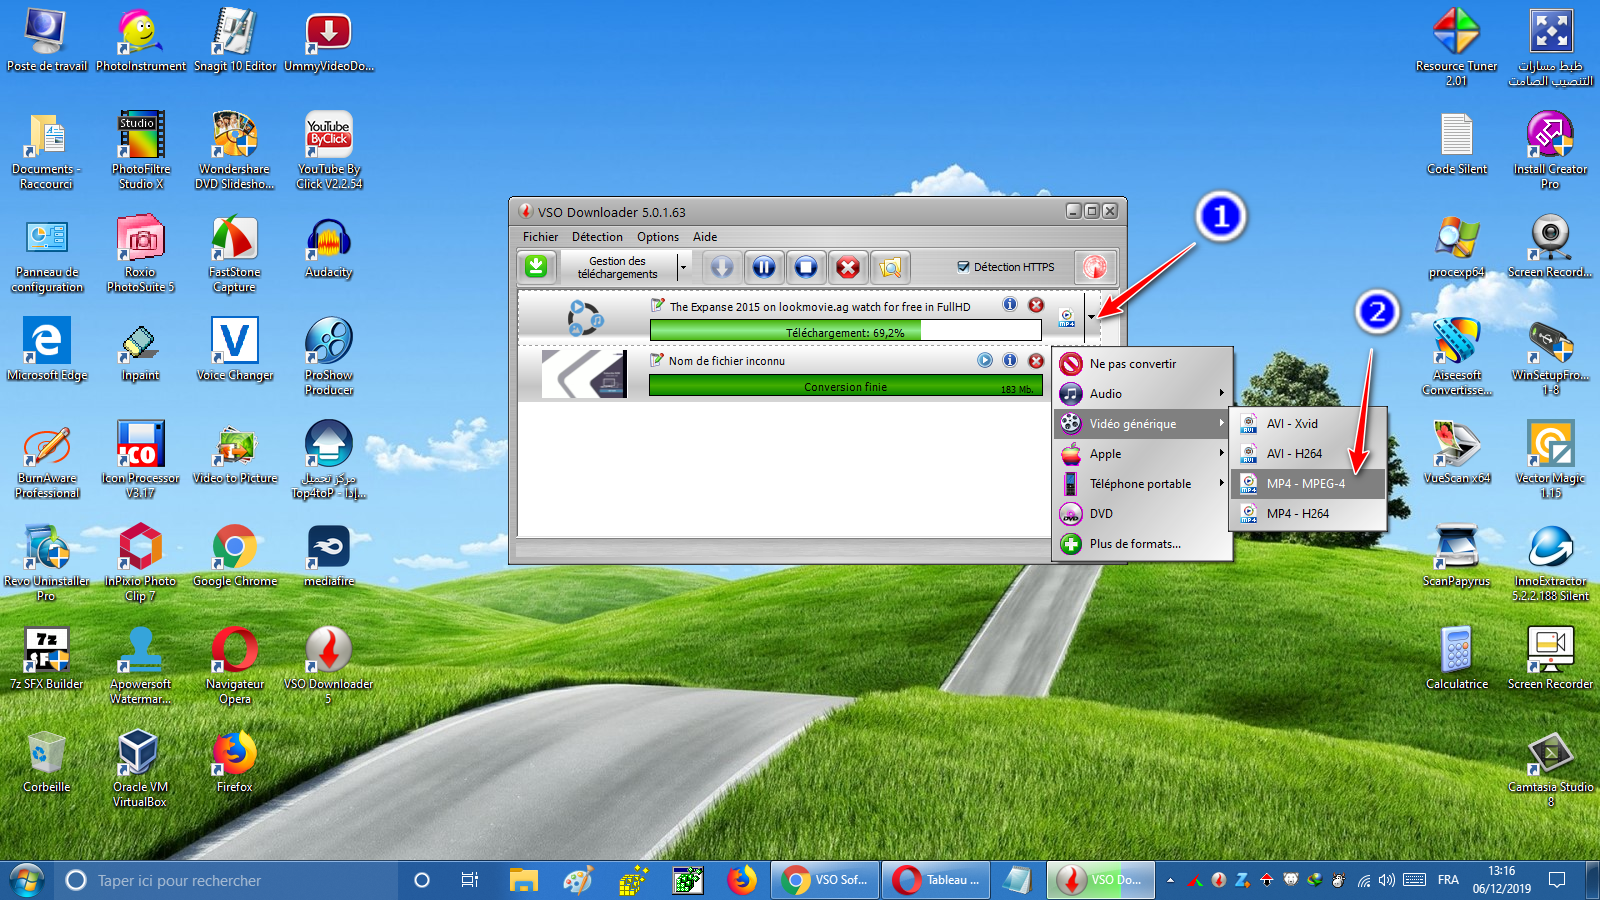This screenshot has width=1600, height=900.
Task: Click the MP4 output format icon for The Expanse
Action: (x=1067, y=317)
